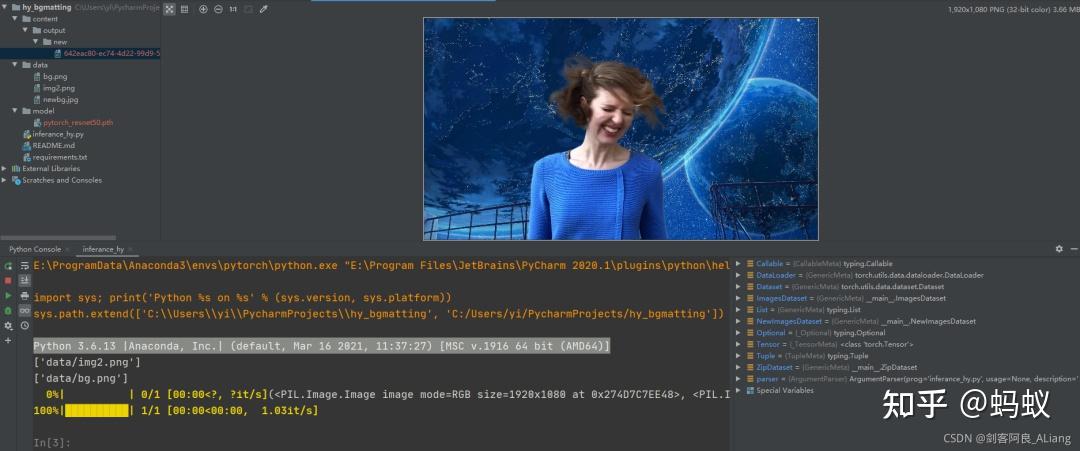Switch to the Python Console tab

pyautogui.click(x=34, y=249)
